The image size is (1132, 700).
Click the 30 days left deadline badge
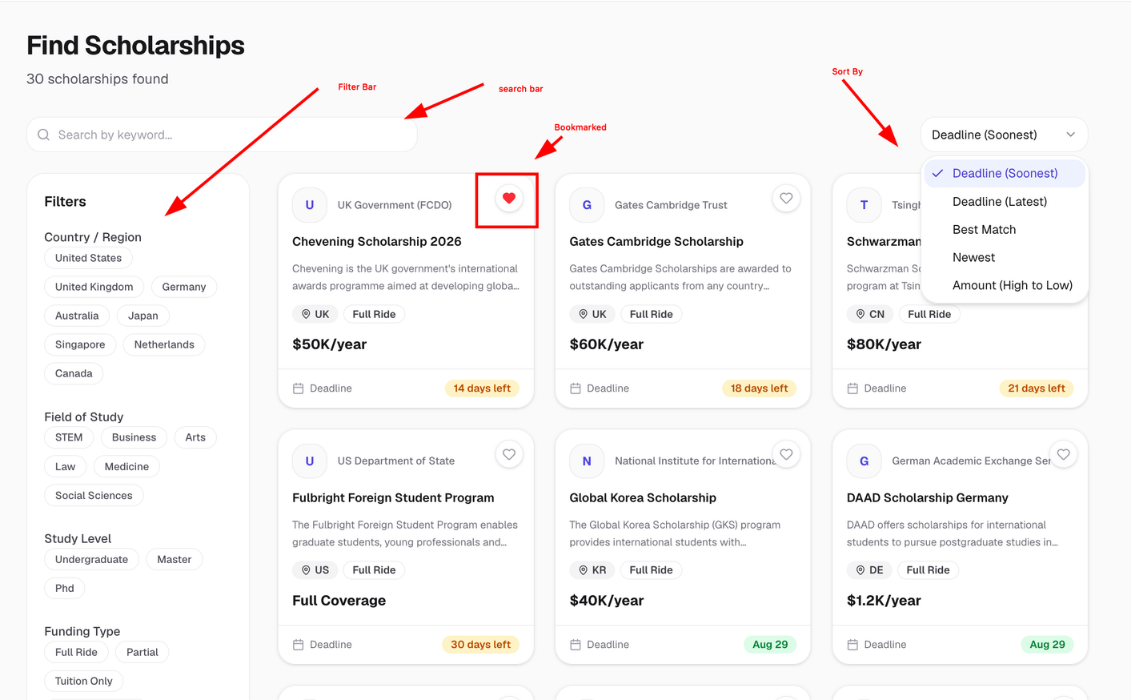[481, 644]
